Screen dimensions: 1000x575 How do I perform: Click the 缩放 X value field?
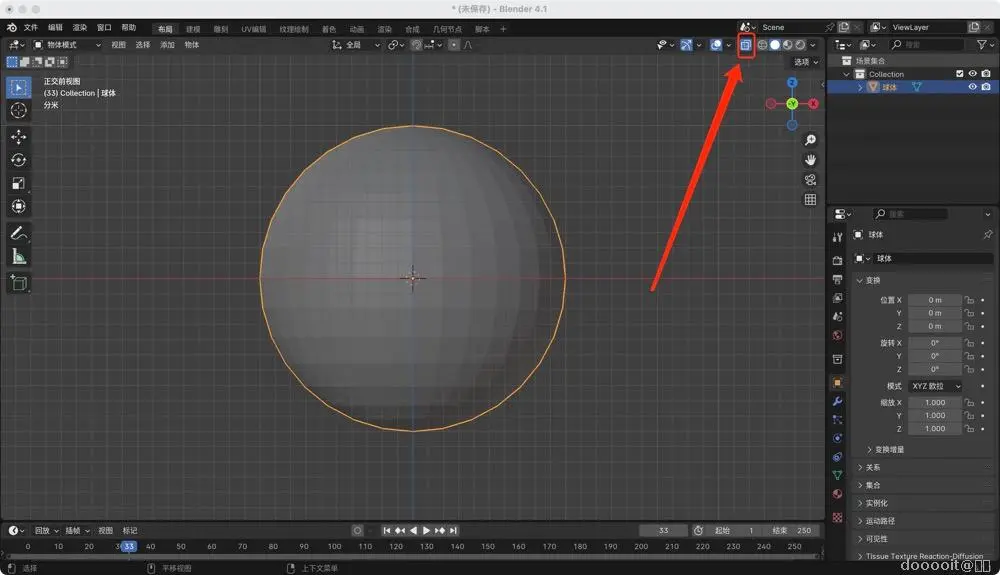coord(935,402)
